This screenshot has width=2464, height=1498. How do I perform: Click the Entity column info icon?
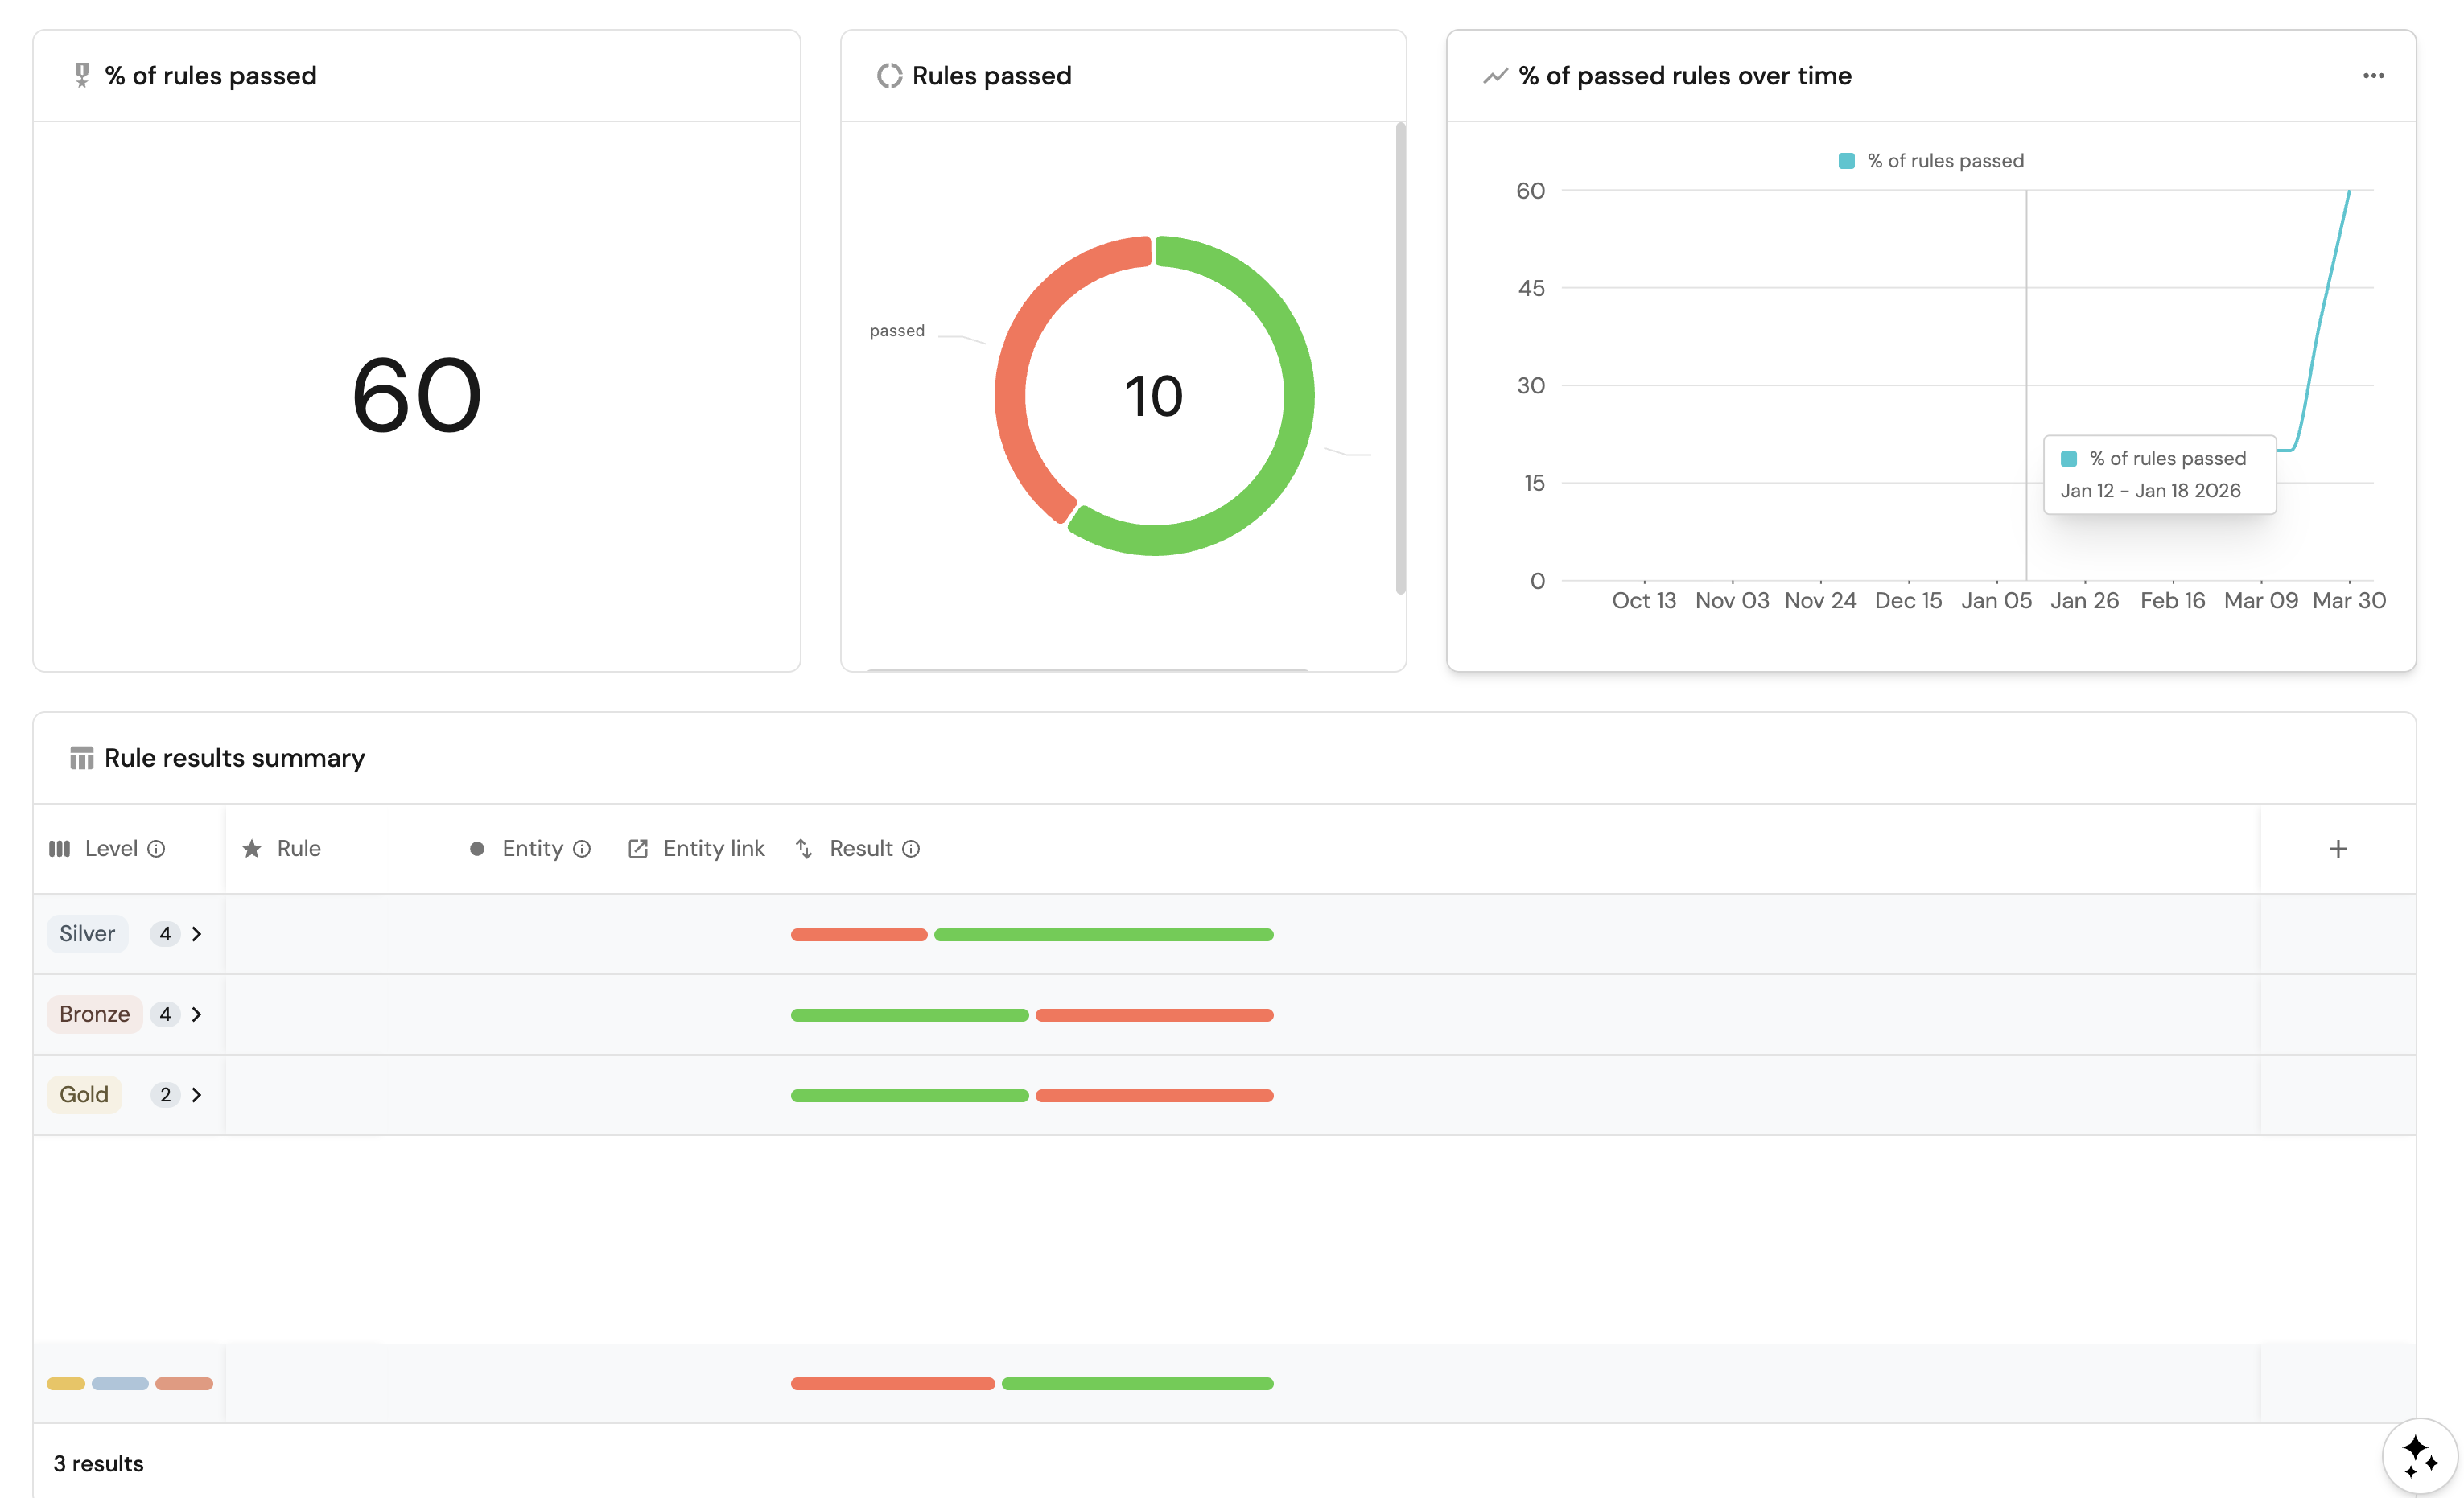[x=582, y=849]
